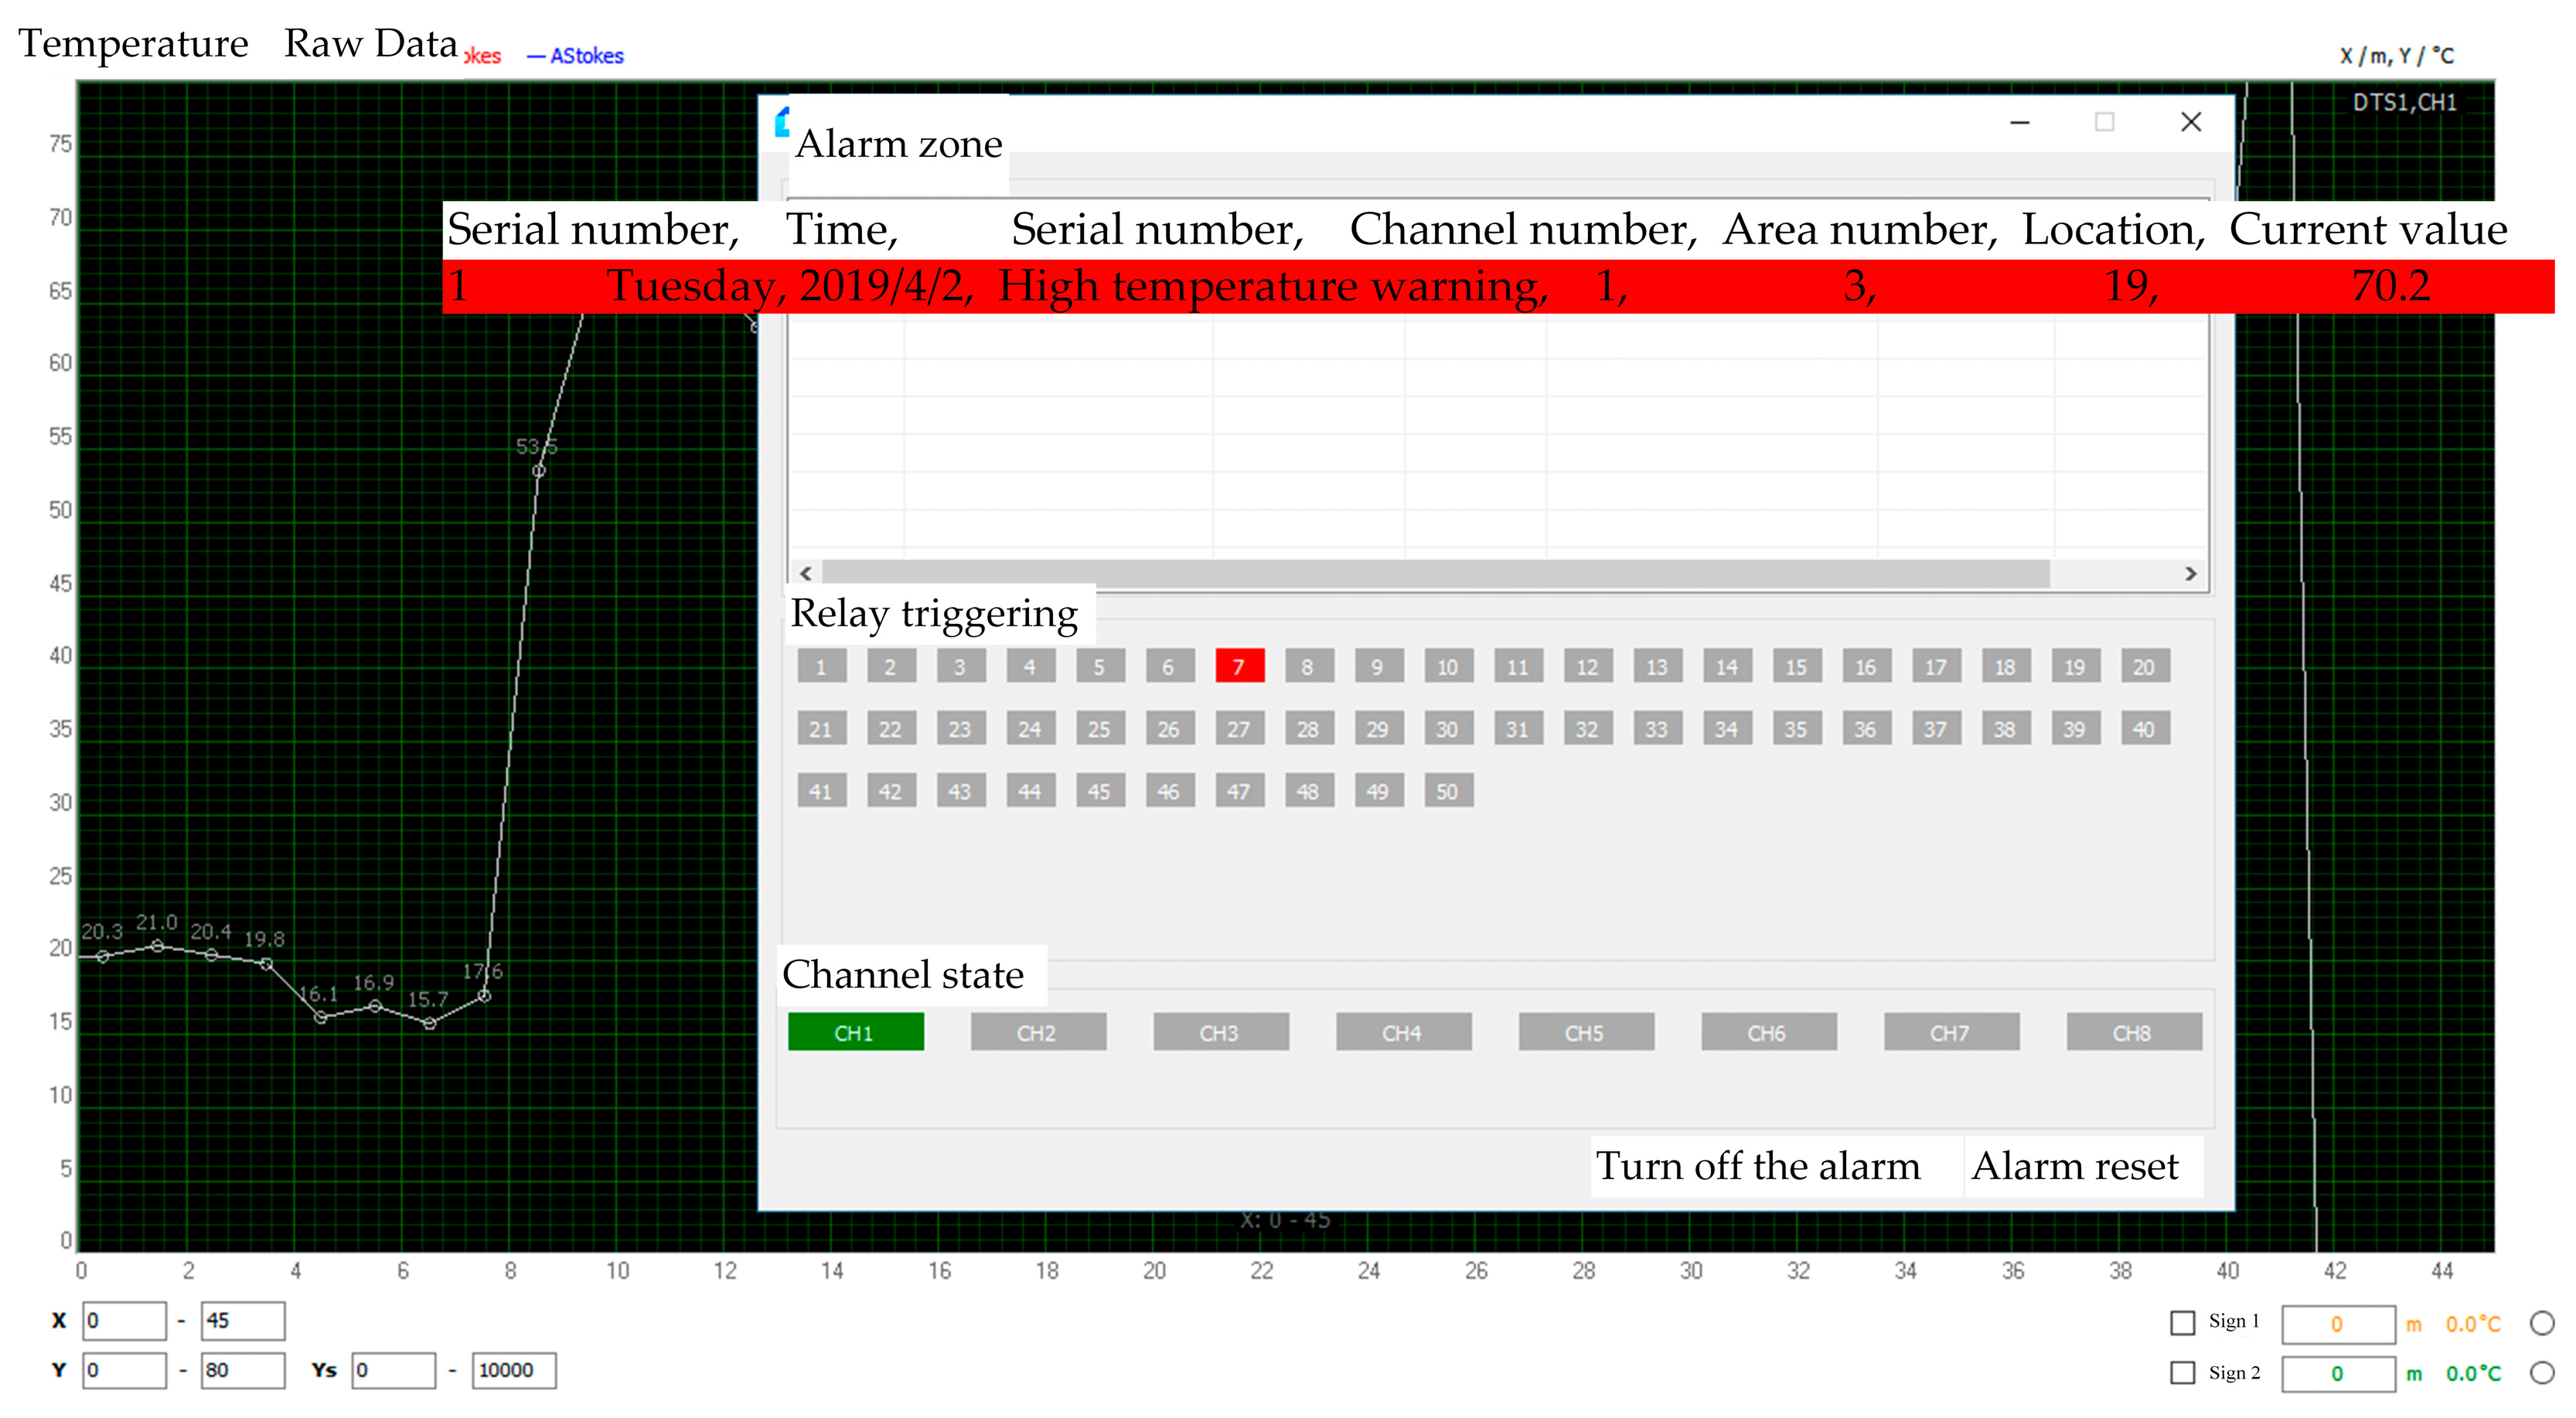2576x1418 pixels.
Task: Select the green CH1 channel state
Action: pos(855,1032)
